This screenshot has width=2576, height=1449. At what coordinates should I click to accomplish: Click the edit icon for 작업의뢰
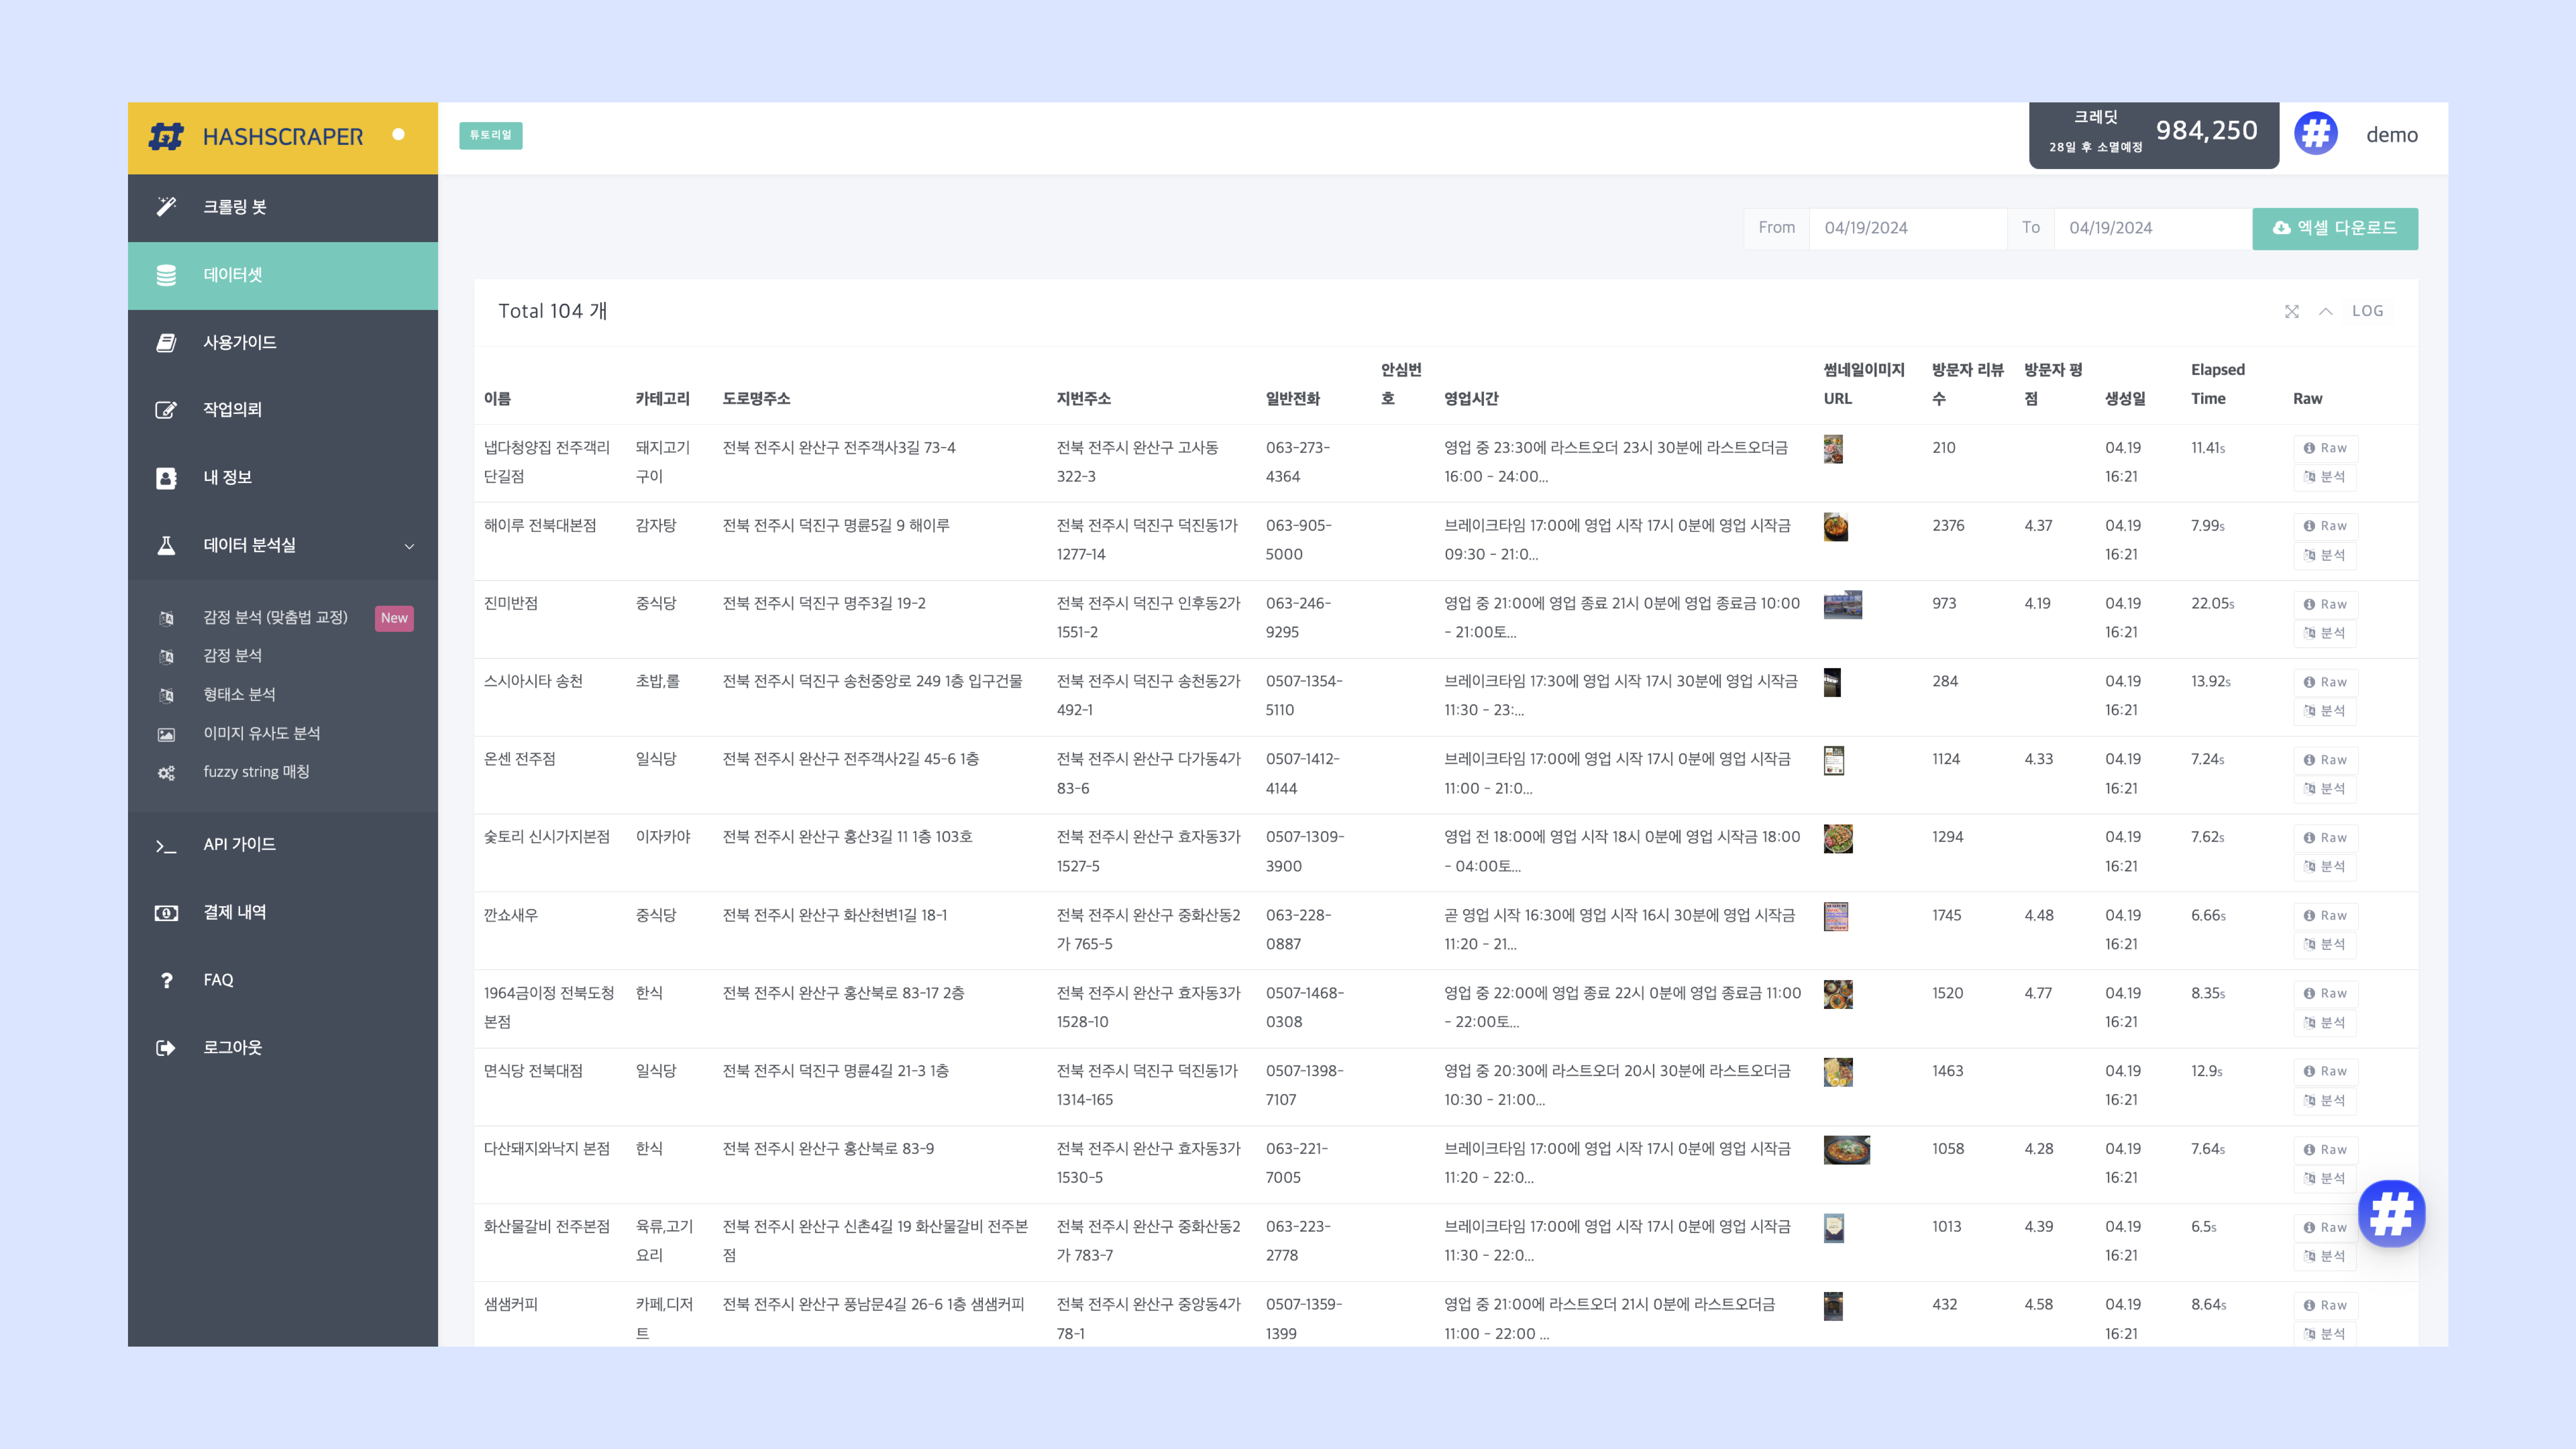point(166,410)
